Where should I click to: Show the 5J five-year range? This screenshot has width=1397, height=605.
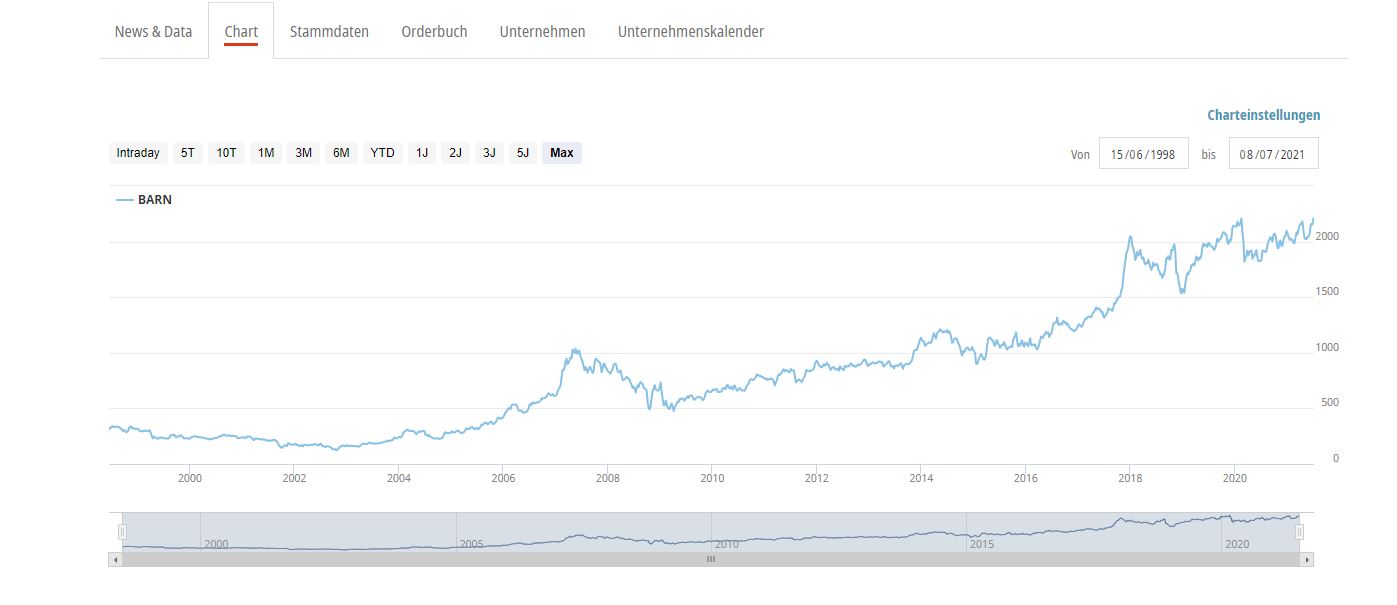(x=522, y=153)
